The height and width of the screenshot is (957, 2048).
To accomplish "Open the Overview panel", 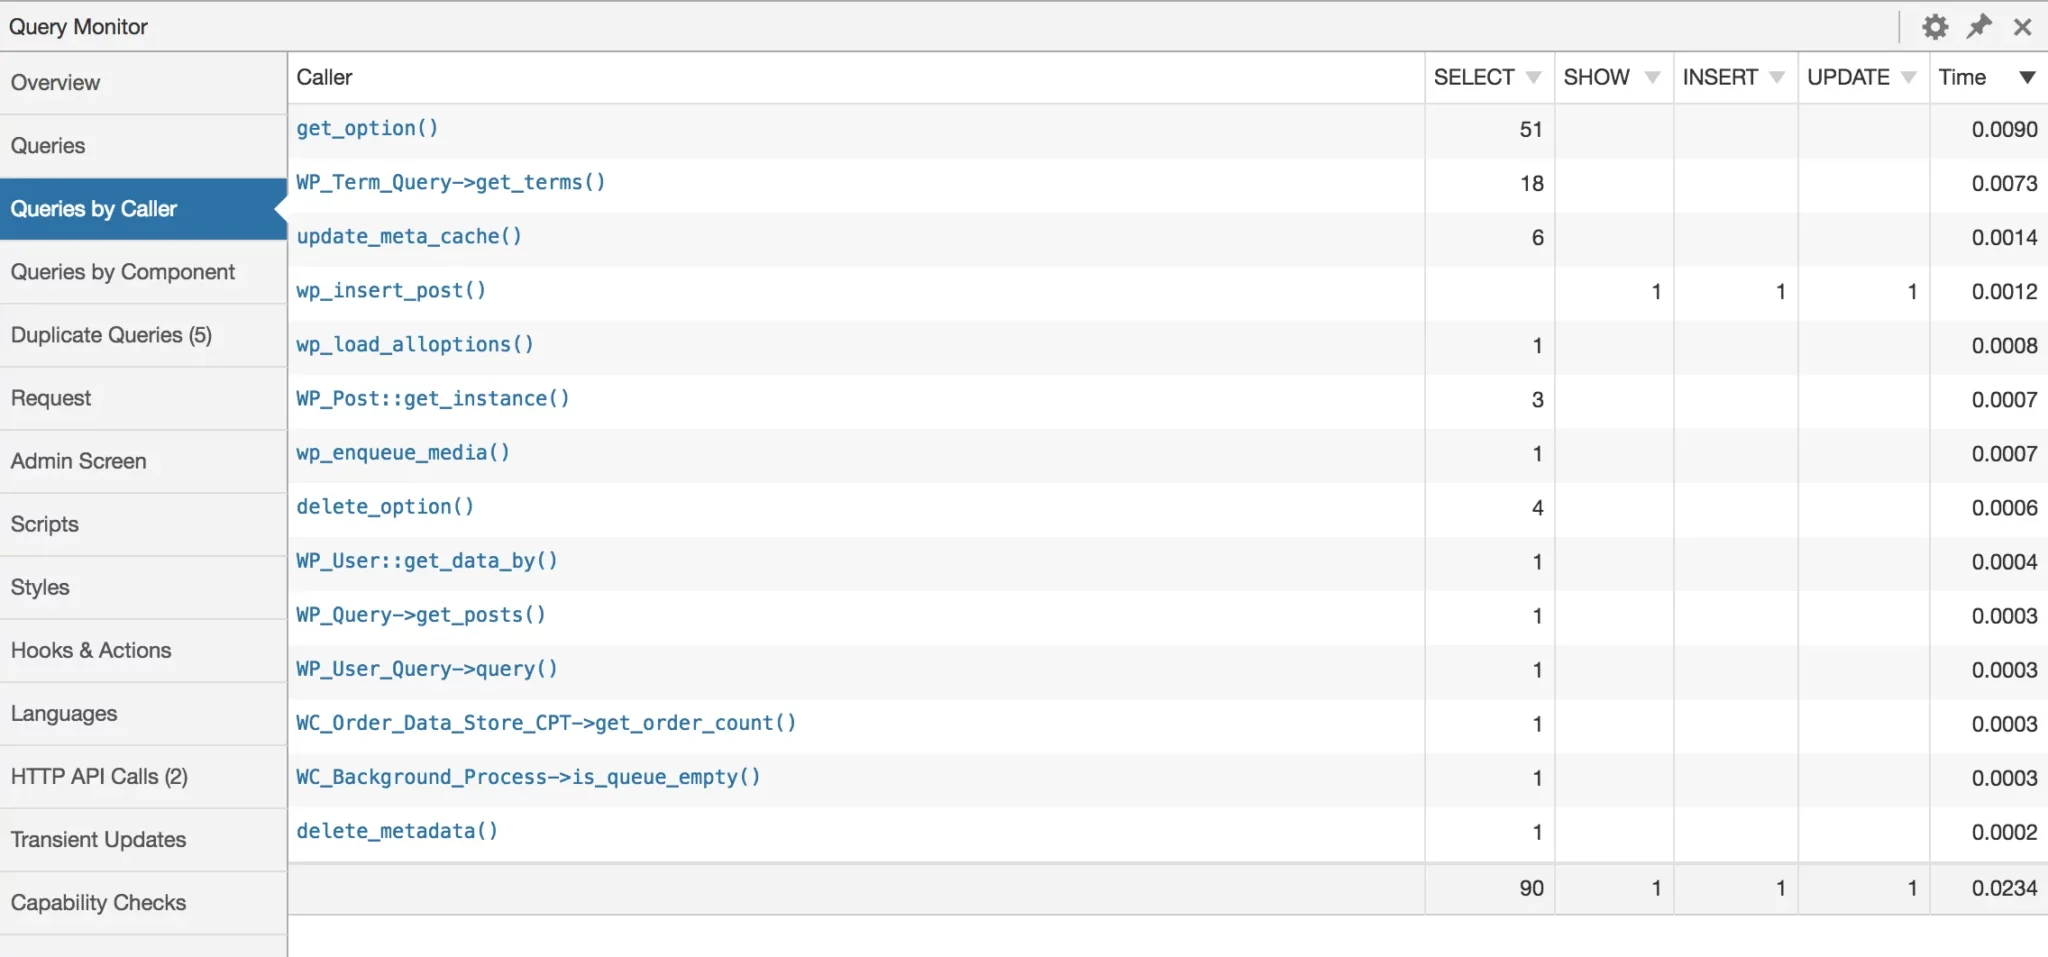I will point(56,83).
